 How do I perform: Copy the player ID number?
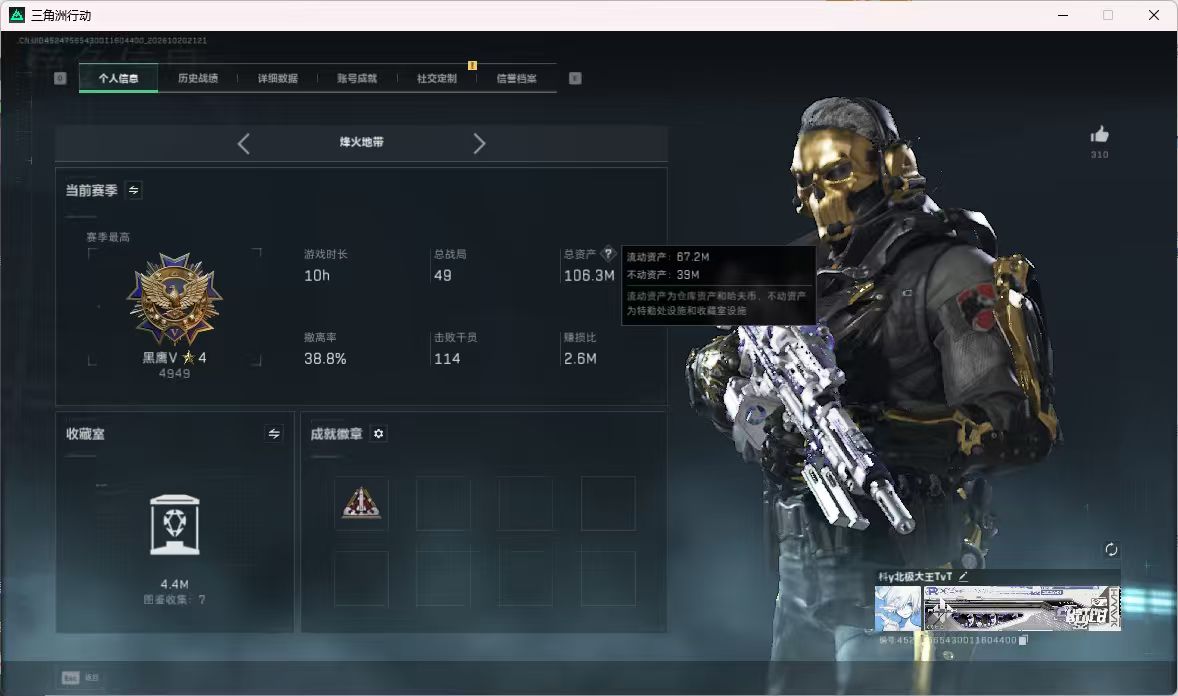click(x=1023, y=640)
